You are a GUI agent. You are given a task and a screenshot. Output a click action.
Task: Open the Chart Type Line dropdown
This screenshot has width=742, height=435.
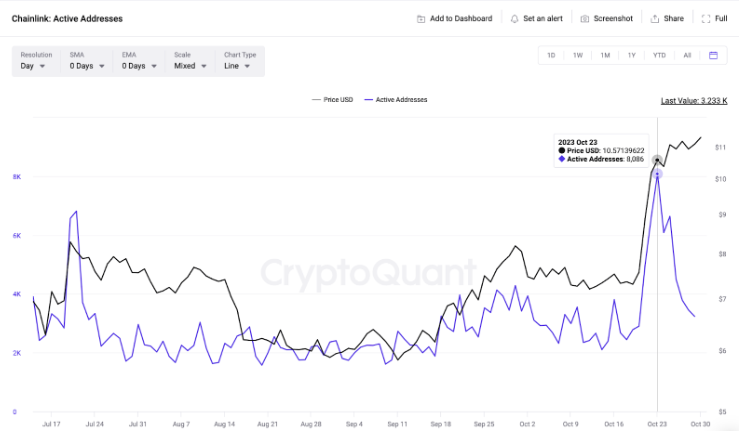[x=240, y=62]
